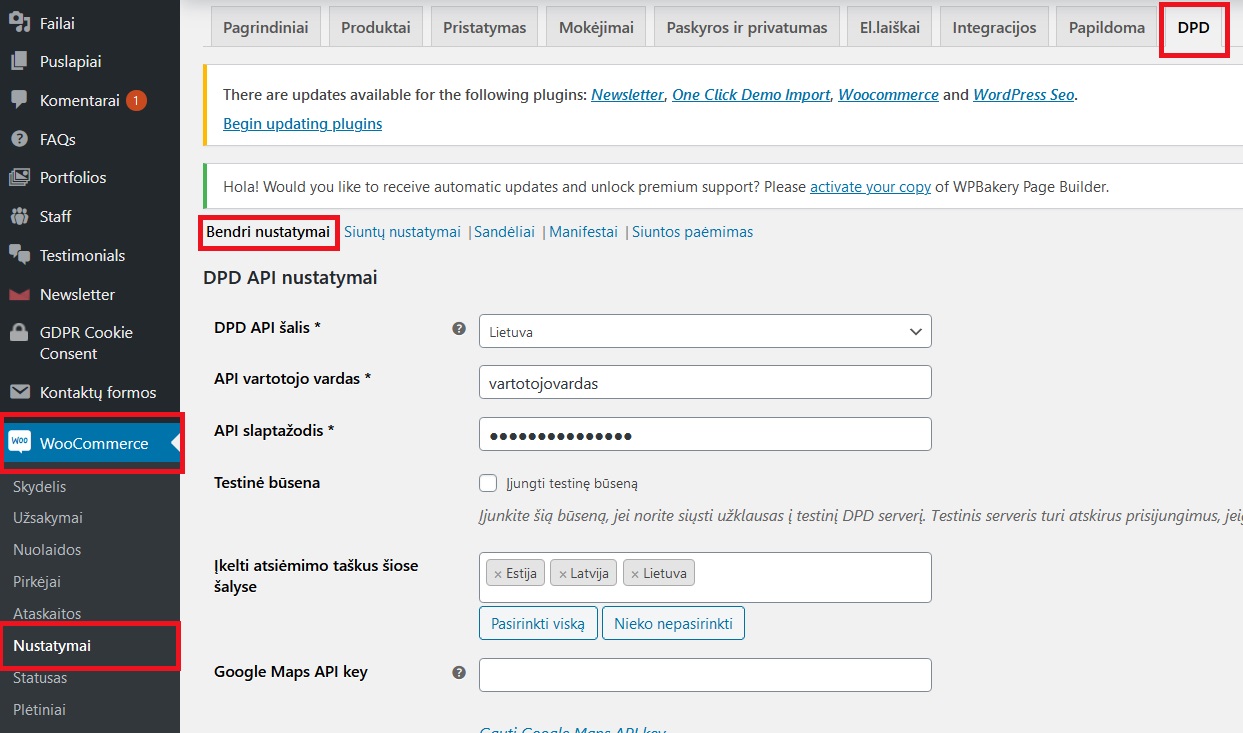This screenshot has height=733, width=1243.
Task: Open the Pagrindiniai settings tab
Action: tap(265, 27)
